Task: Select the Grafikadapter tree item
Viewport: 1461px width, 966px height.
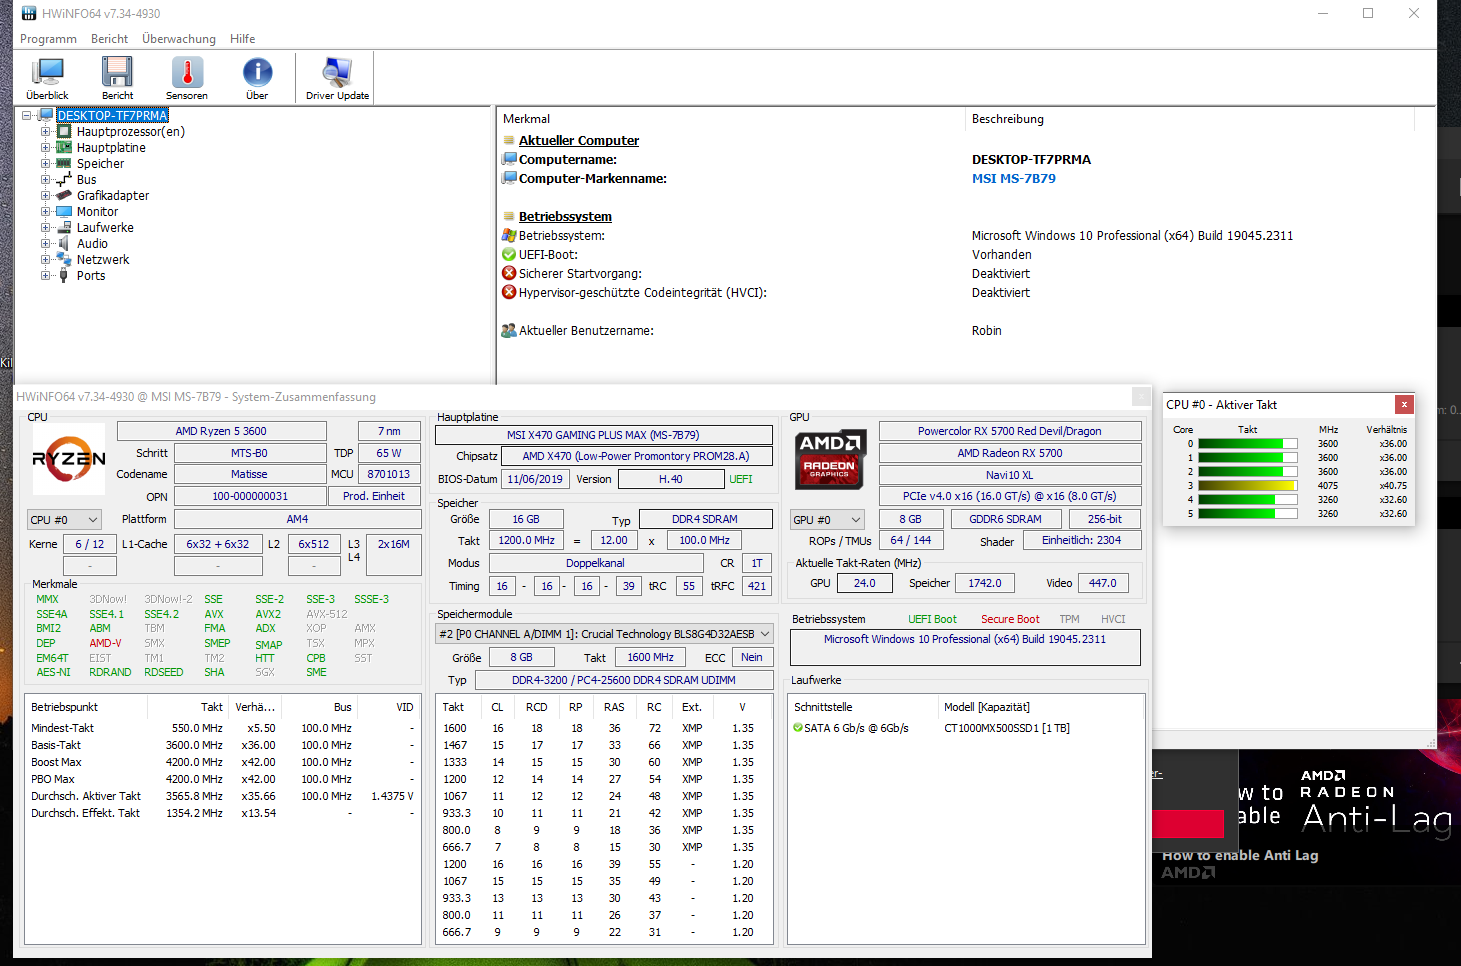Action: (x=113, y=196)
